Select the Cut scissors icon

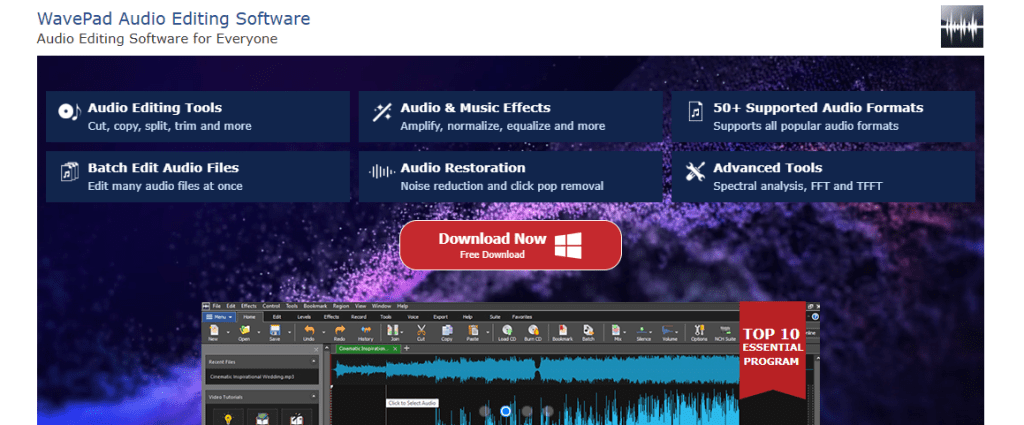[x=421, y=330]
